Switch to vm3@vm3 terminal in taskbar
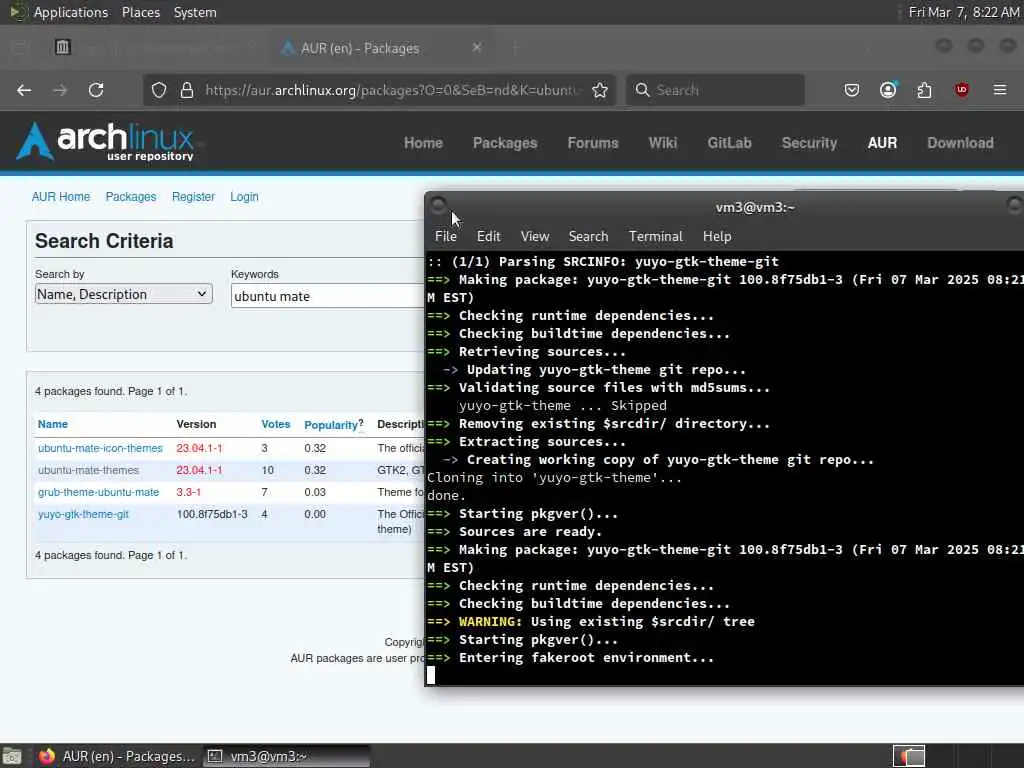1024x768 pixels. click(x=287, y=756)
